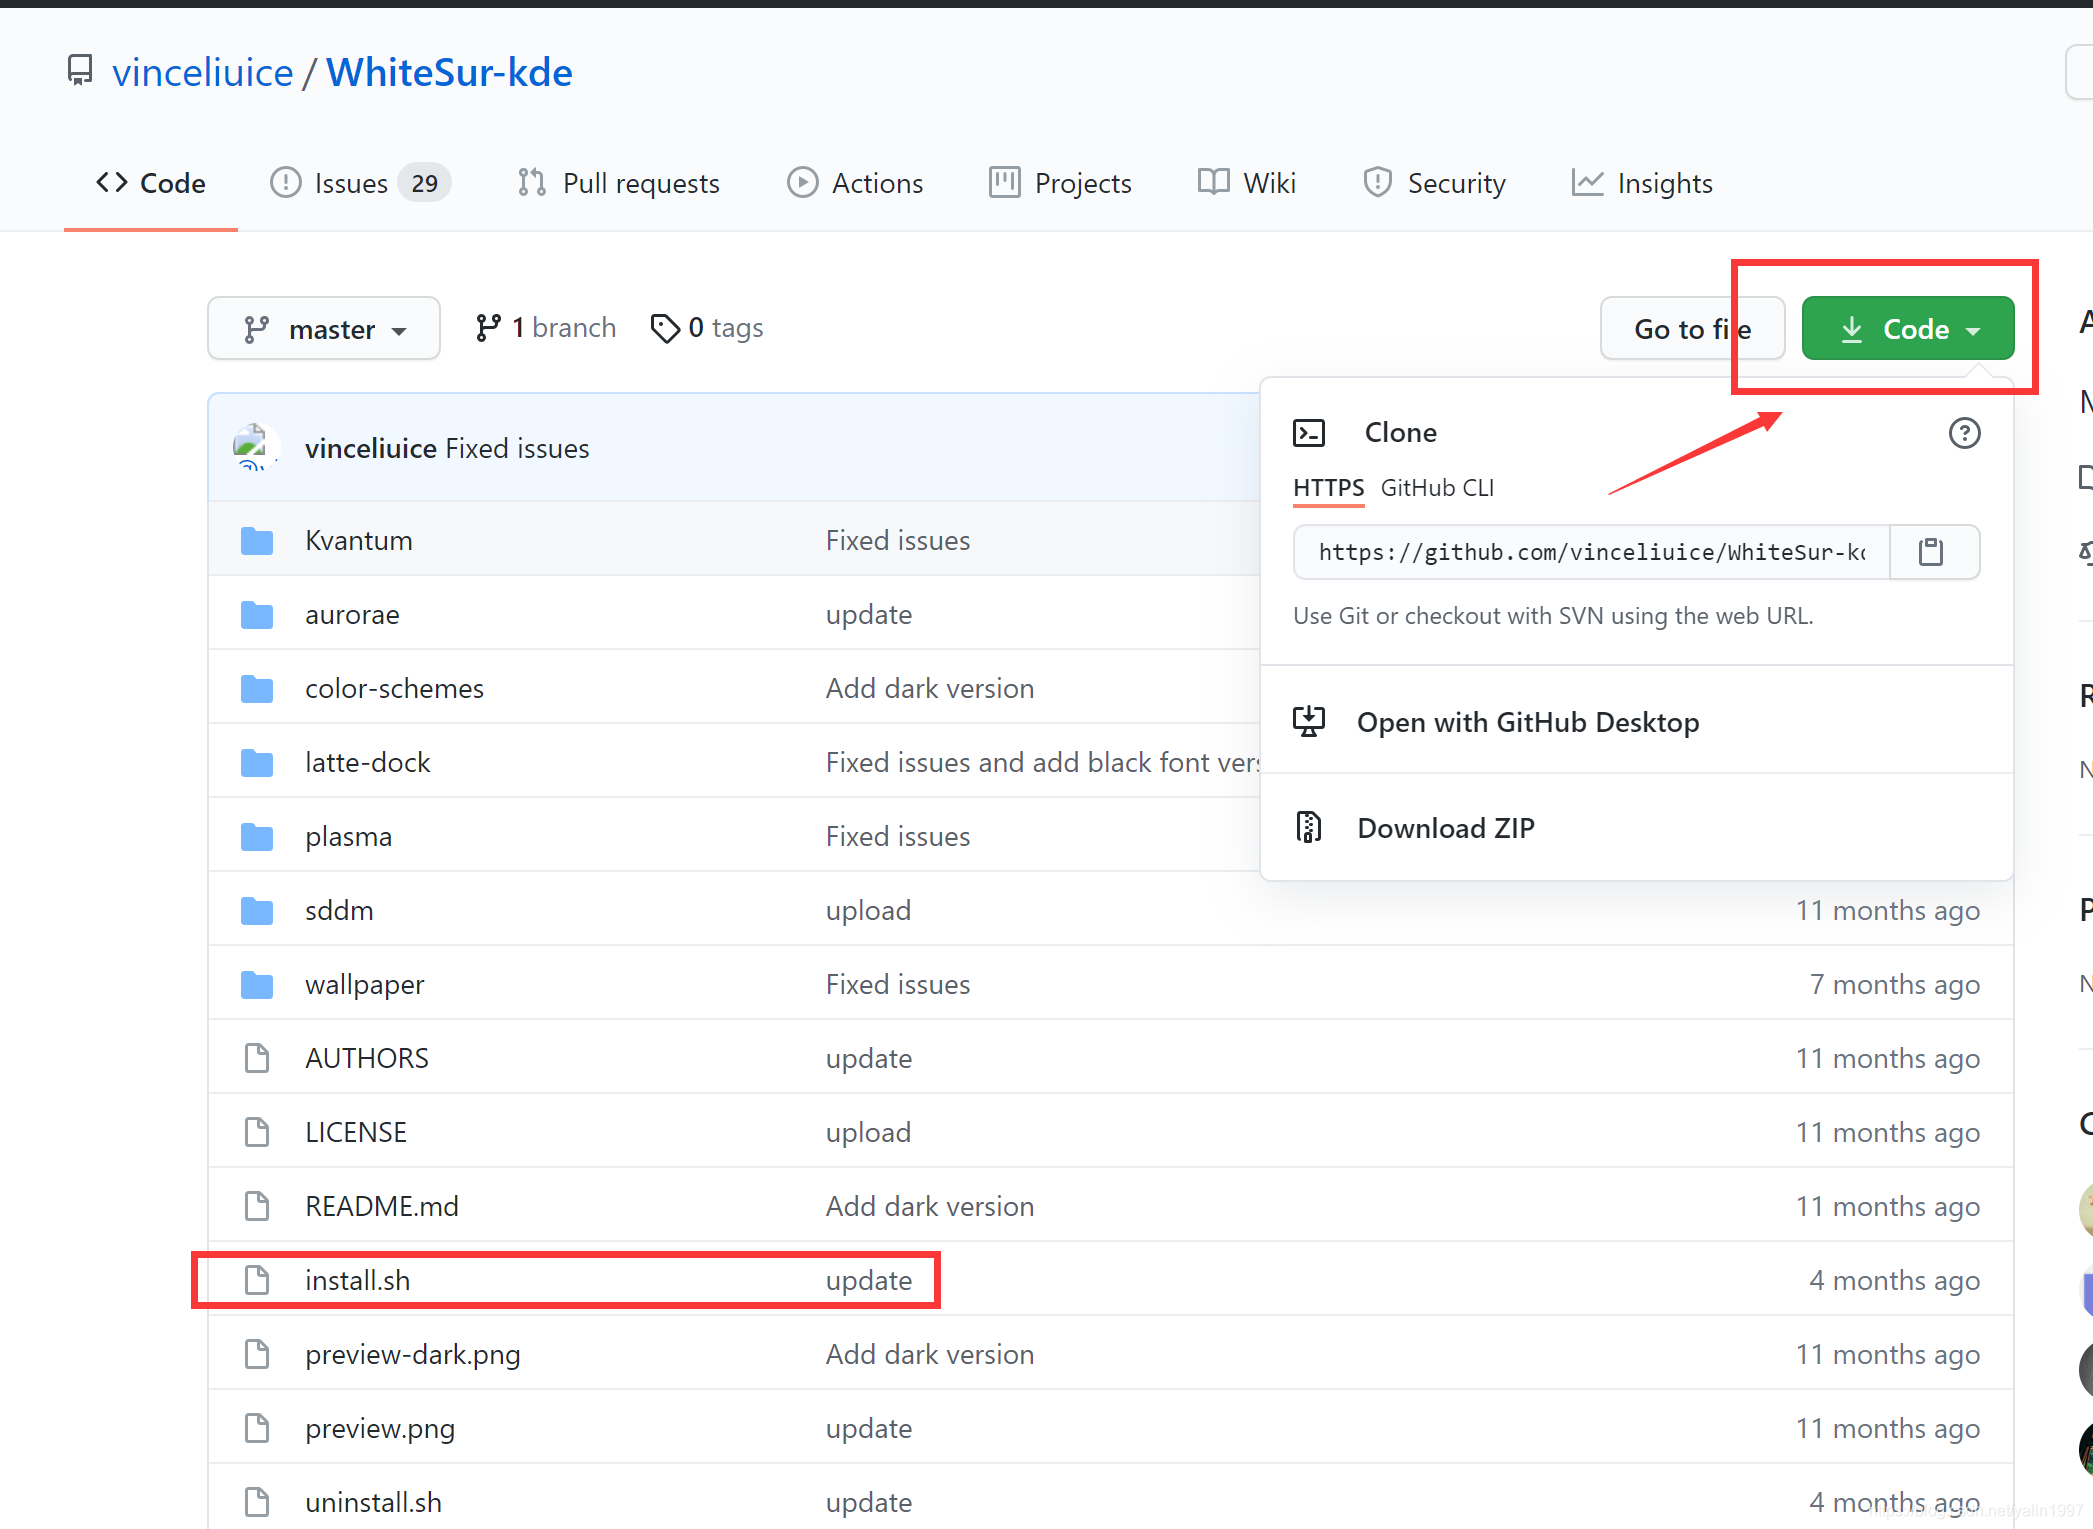
Task: Open the Fixed issues latest commit message
Action: click(518, 448)
